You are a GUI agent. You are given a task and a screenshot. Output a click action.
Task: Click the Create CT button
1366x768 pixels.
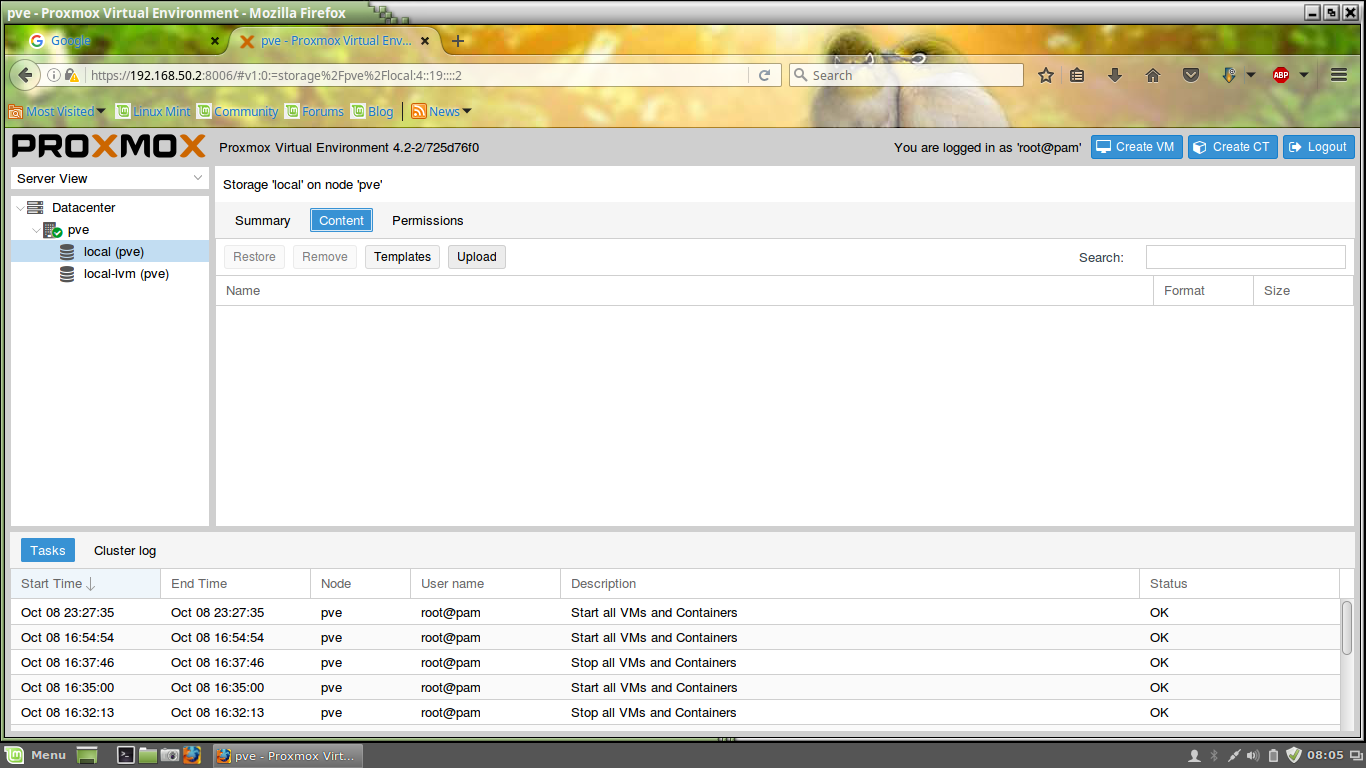click(1233, 147)
